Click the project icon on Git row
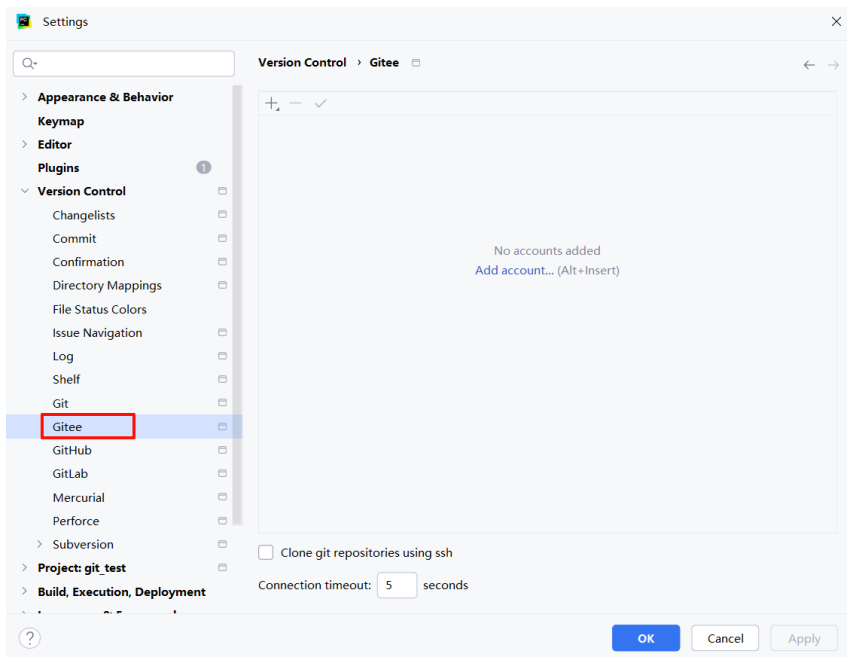 point(222,403)
